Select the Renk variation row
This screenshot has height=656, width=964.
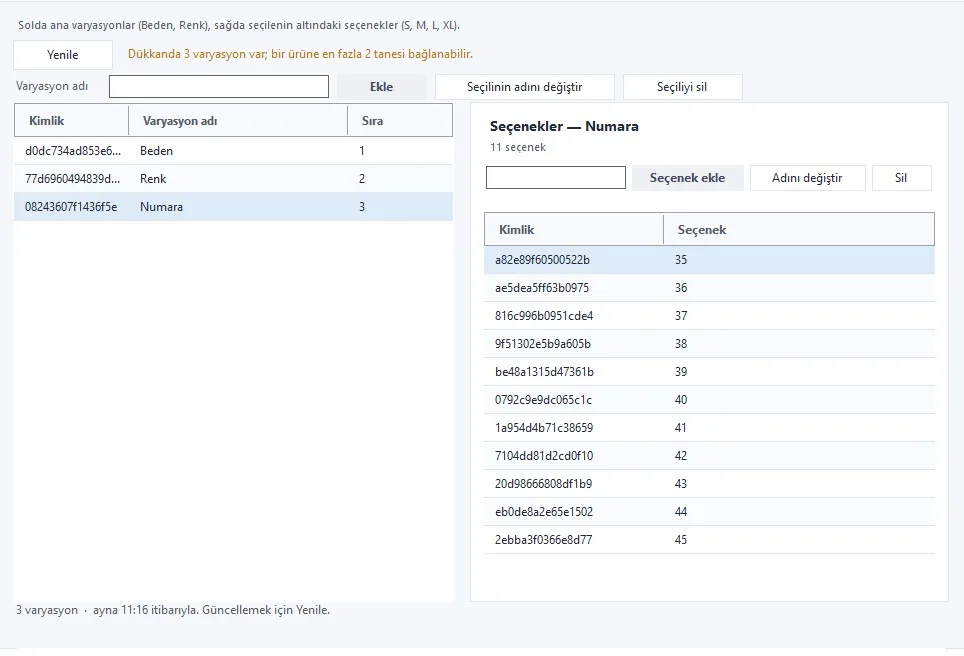point(234,179)
